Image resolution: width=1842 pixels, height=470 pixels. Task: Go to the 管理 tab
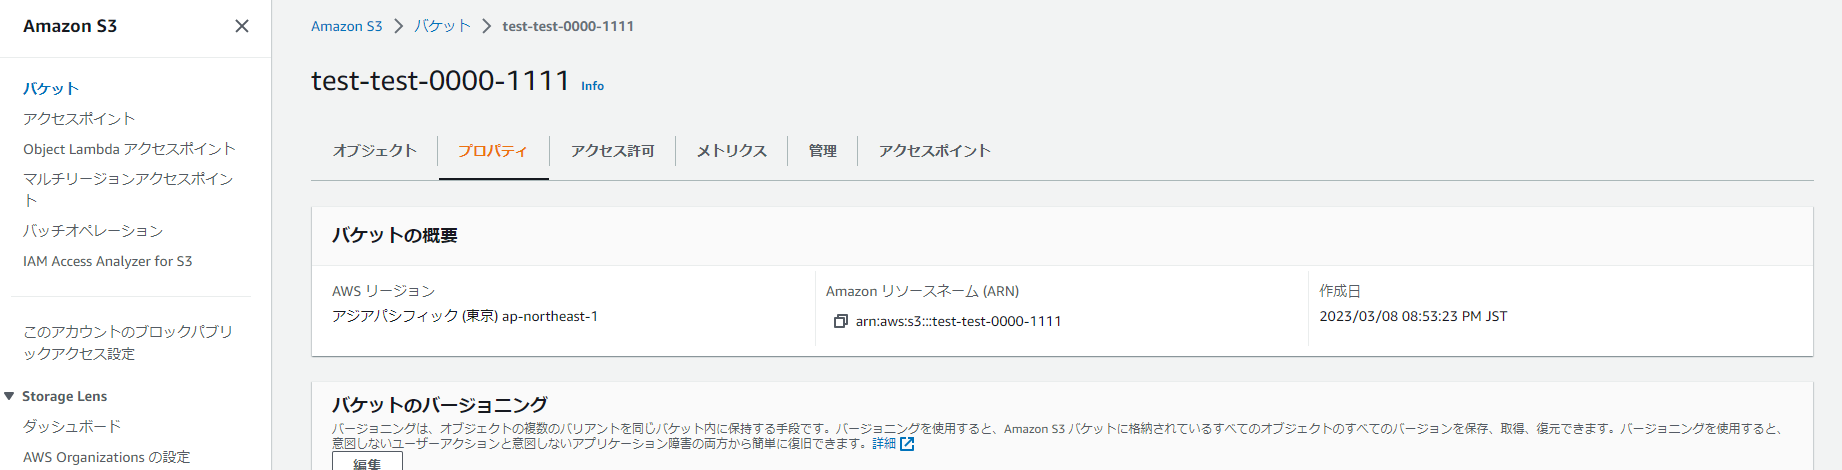(822, 151)
